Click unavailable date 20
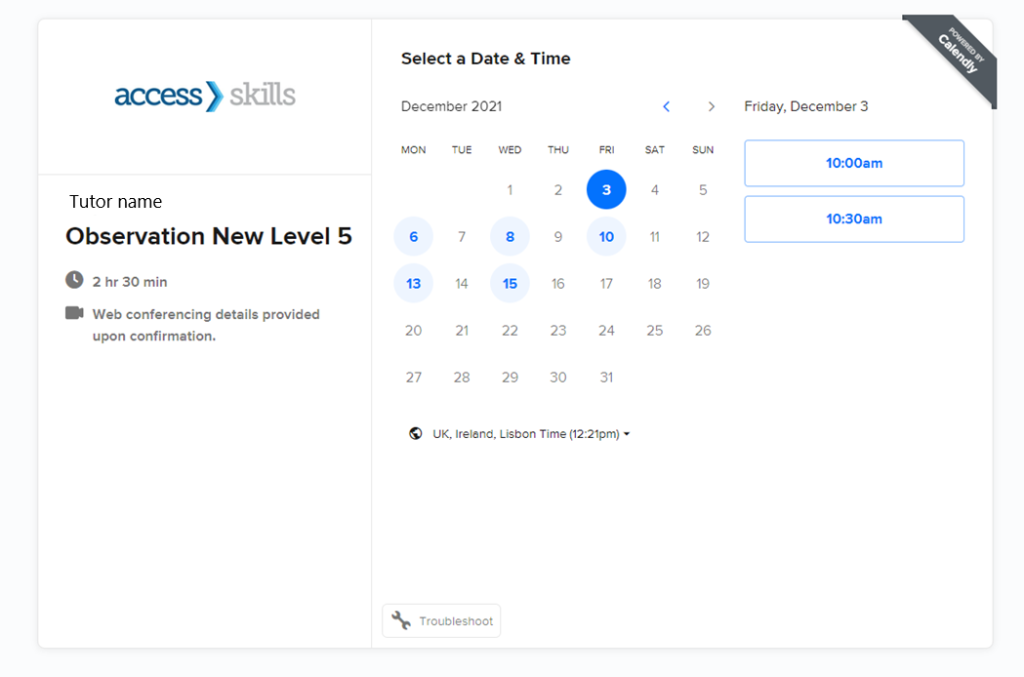The image size is (1024, 677). (413, 331)
